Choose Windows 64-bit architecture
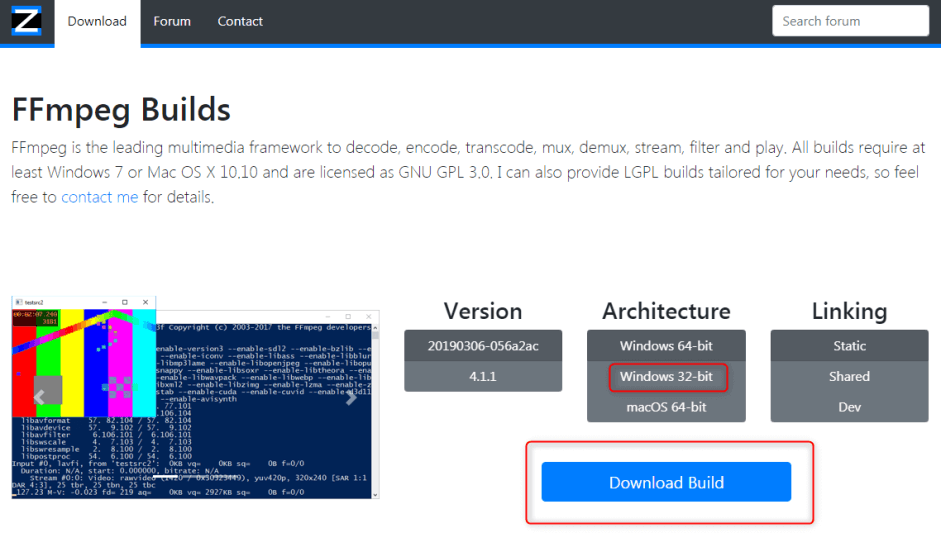Viewport: 941px width, 533px height. (x=666, y=346)
